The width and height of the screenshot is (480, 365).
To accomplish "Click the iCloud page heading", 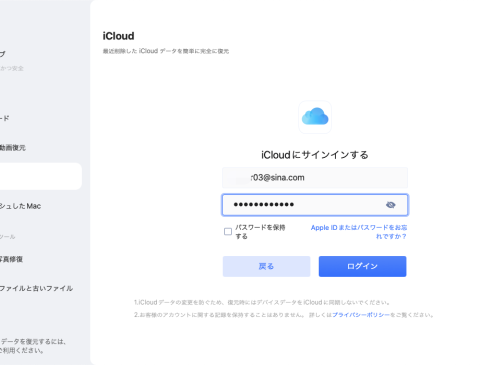I will [118, 36].
